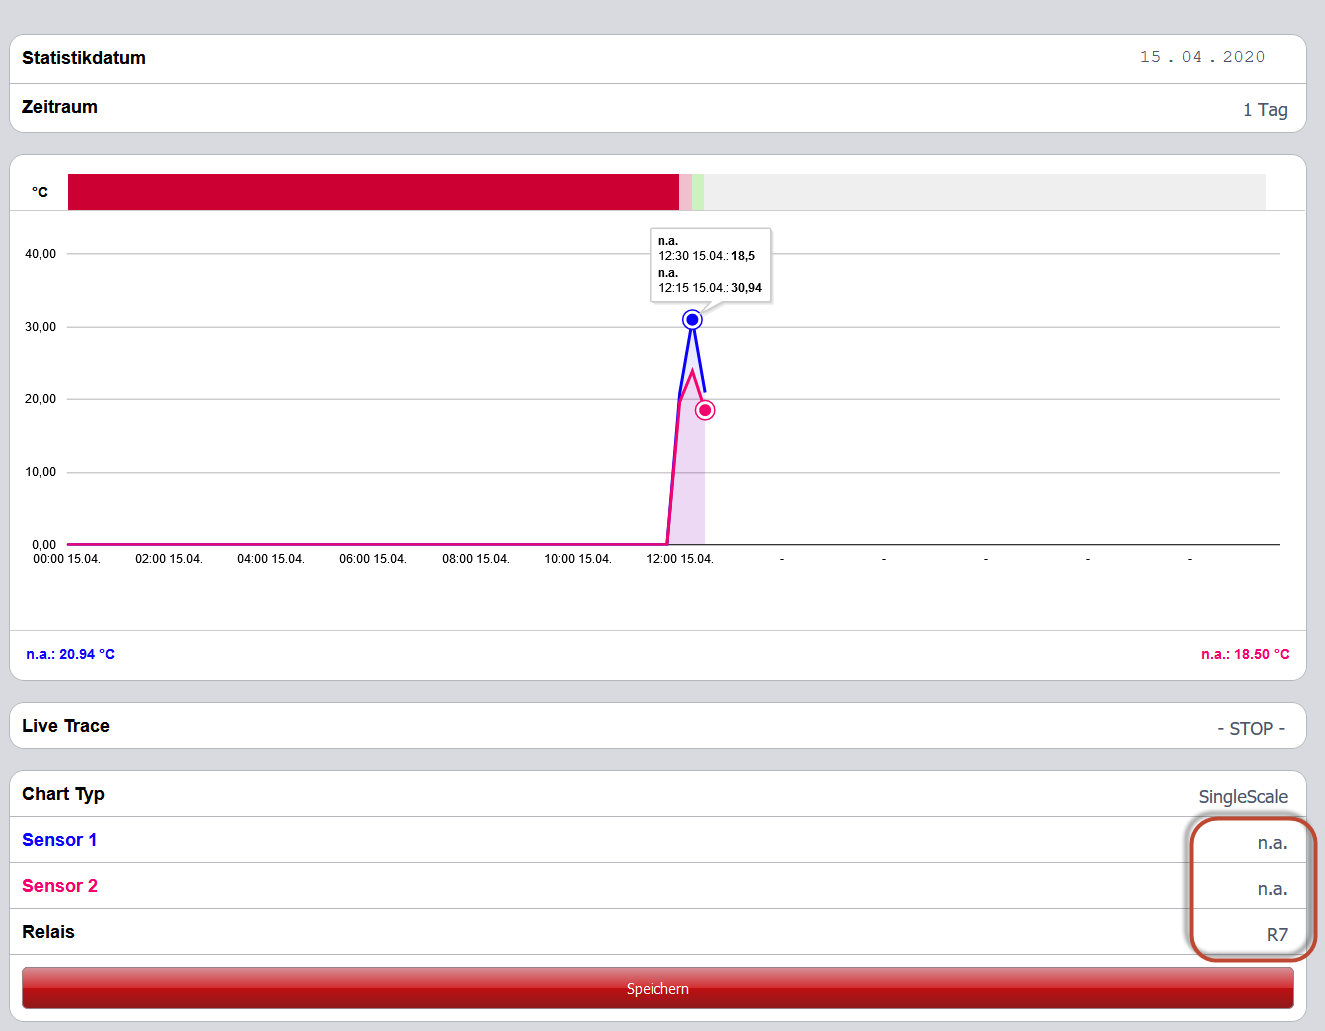Click y-axis label 0,00
Viewport: 1325px width, 1031px height.
pos(44,545)
